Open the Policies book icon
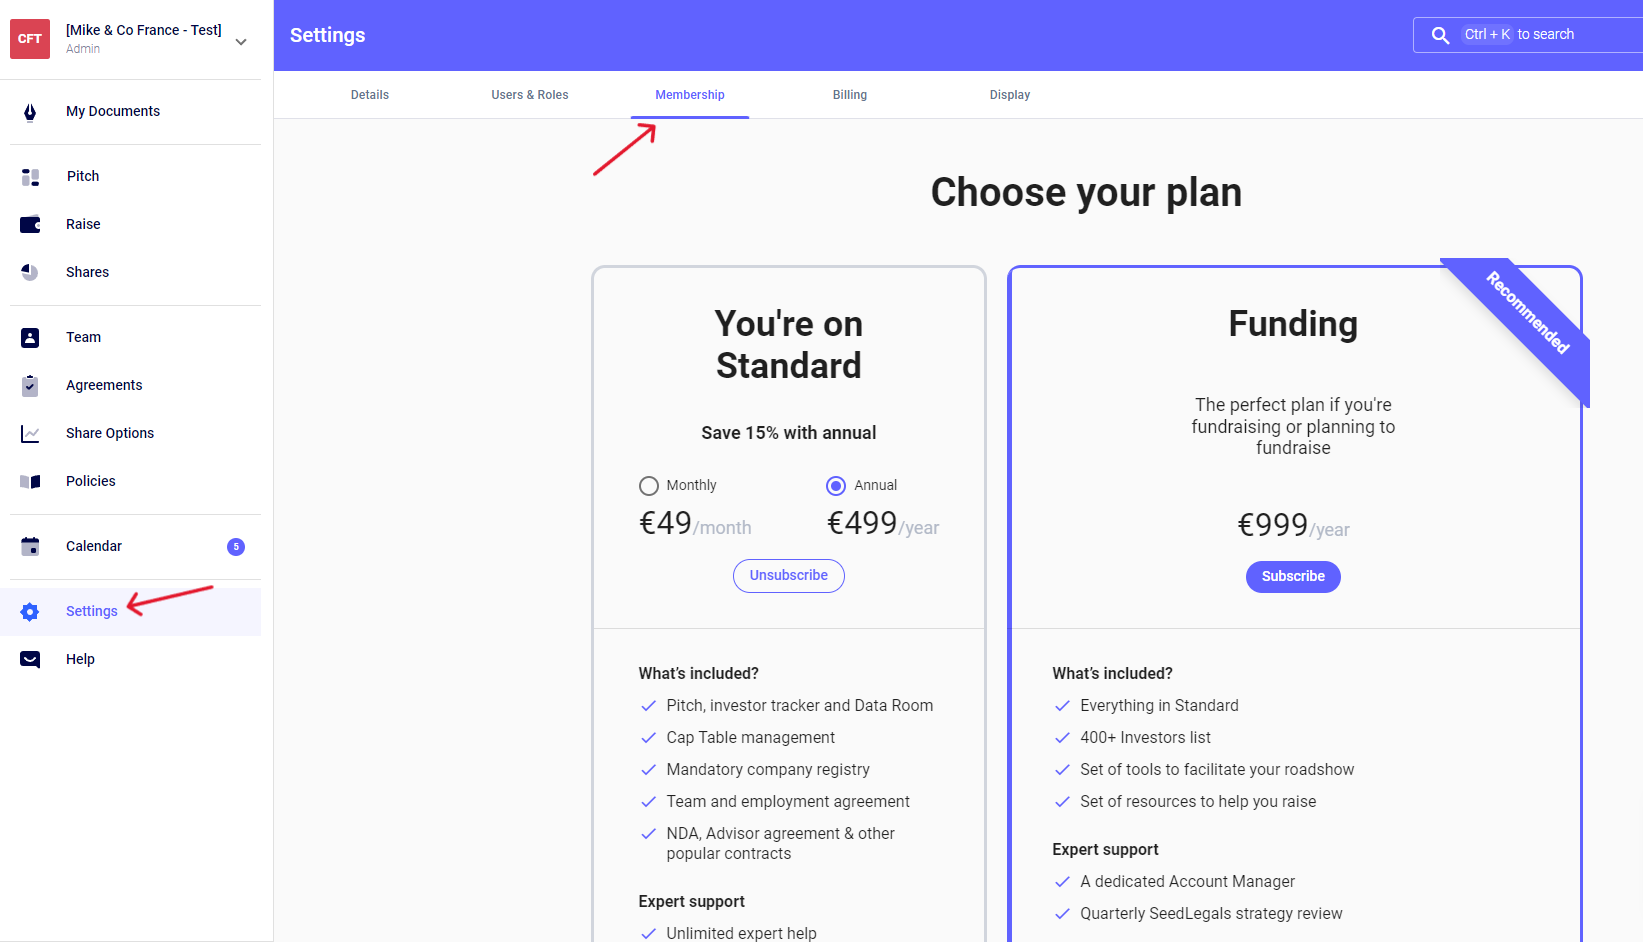Image resolution: width=1643 pixels, height=942 pixels. (30, 482)
